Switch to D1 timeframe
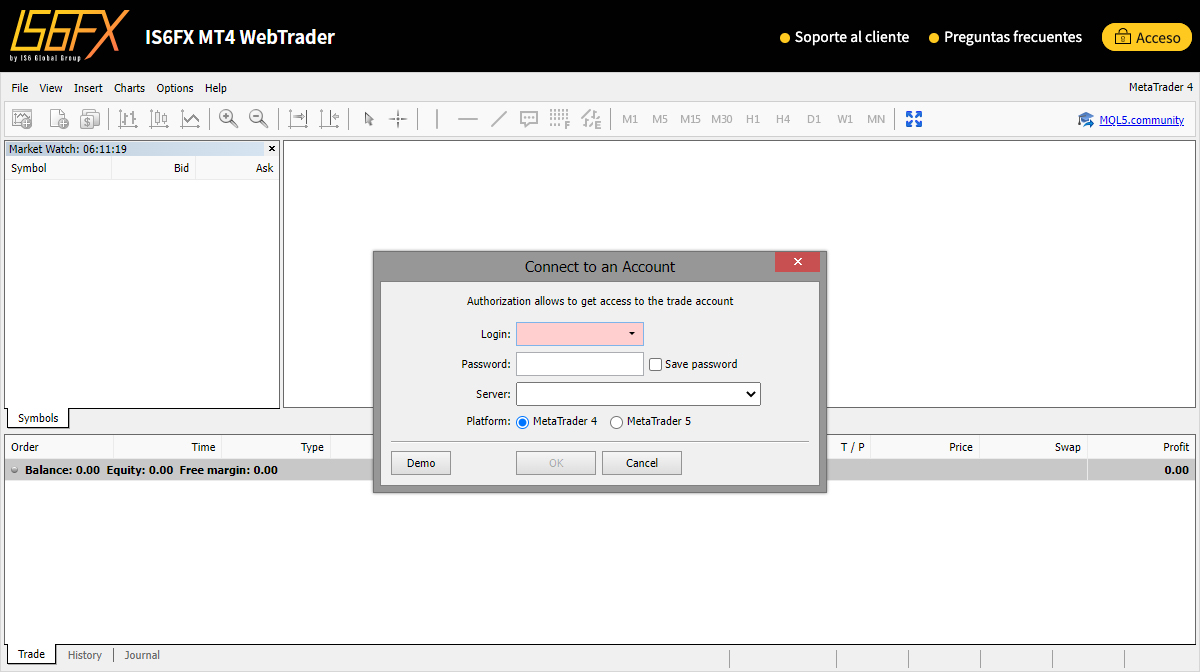Screen dimensions: 1200x672 tap(814, 119)
